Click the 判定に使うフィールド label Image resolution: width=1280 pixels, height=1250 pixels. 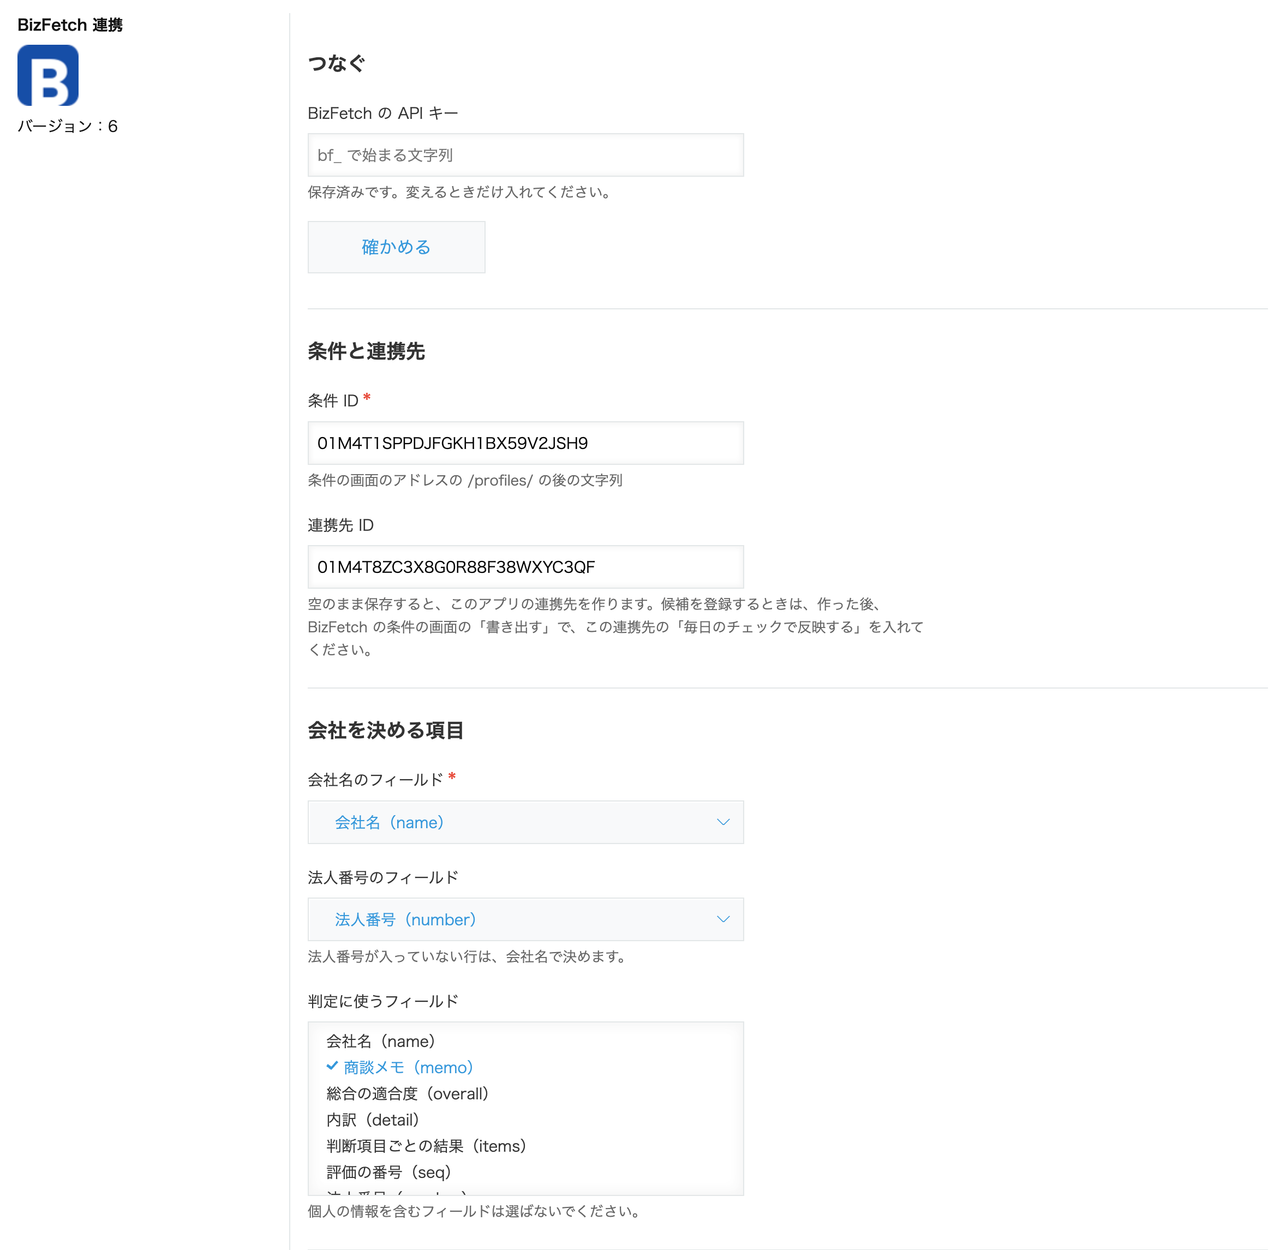[x=383, y=1001]
